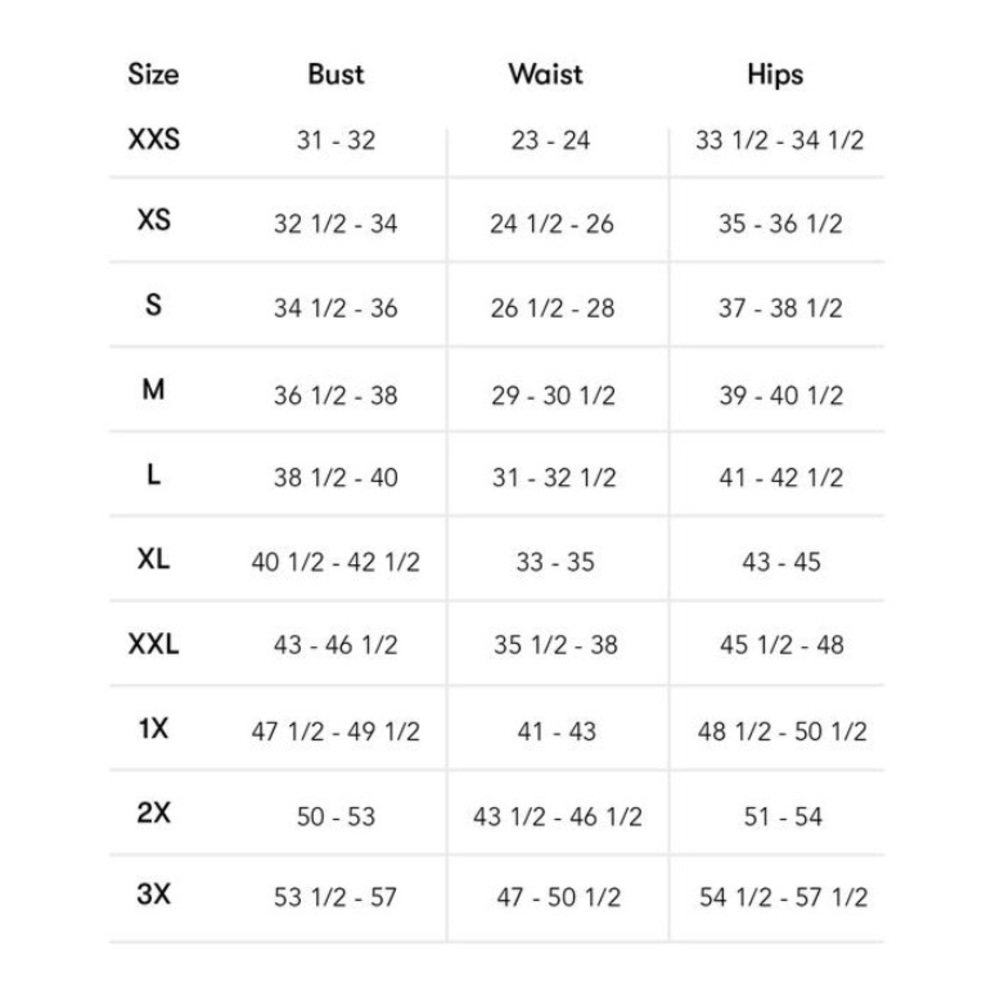
Task: Click the Bust column header
Action: click(x=336, y=75)
